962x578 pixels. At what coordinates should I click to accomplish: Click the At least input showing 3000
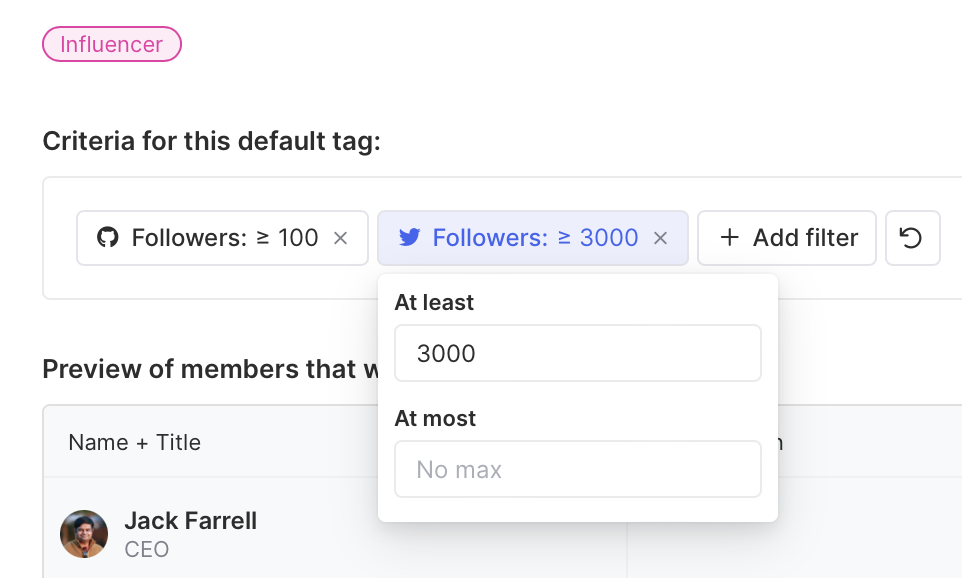578,353
